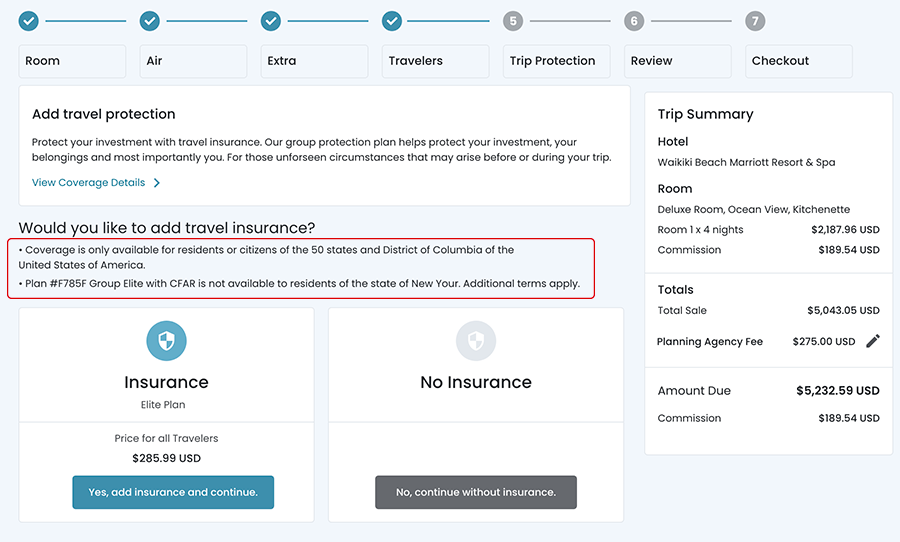Click the completed checkmark above Travelers
This screenshot has width=900, height=542.
click(392, 20)
